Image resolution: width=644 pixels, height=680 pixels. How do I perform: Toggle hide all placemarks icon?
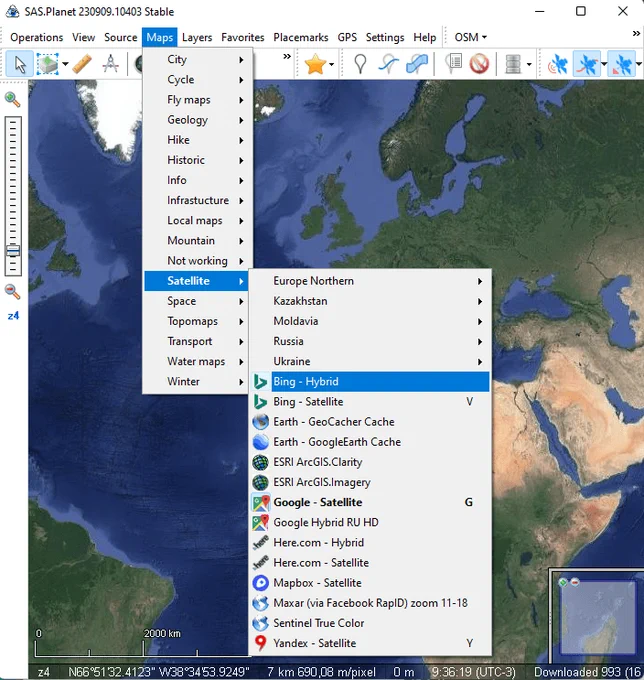479,64
